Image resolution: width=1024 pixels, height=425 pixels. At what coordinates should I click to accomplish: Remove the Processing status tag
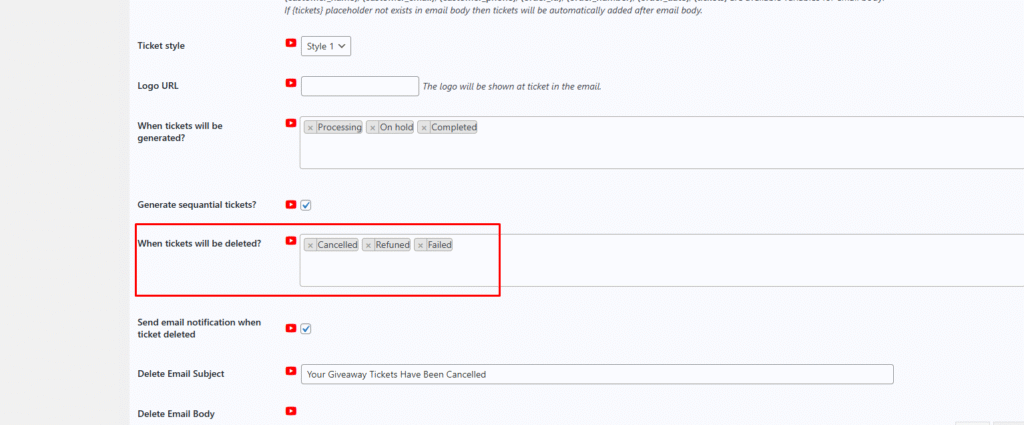click(310, 128)
